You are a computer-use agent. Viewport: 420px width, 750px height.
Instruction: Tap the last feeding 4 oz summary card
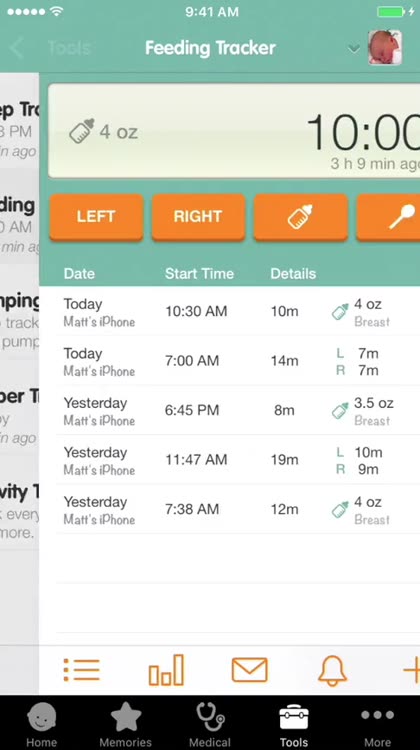point(234,131)
